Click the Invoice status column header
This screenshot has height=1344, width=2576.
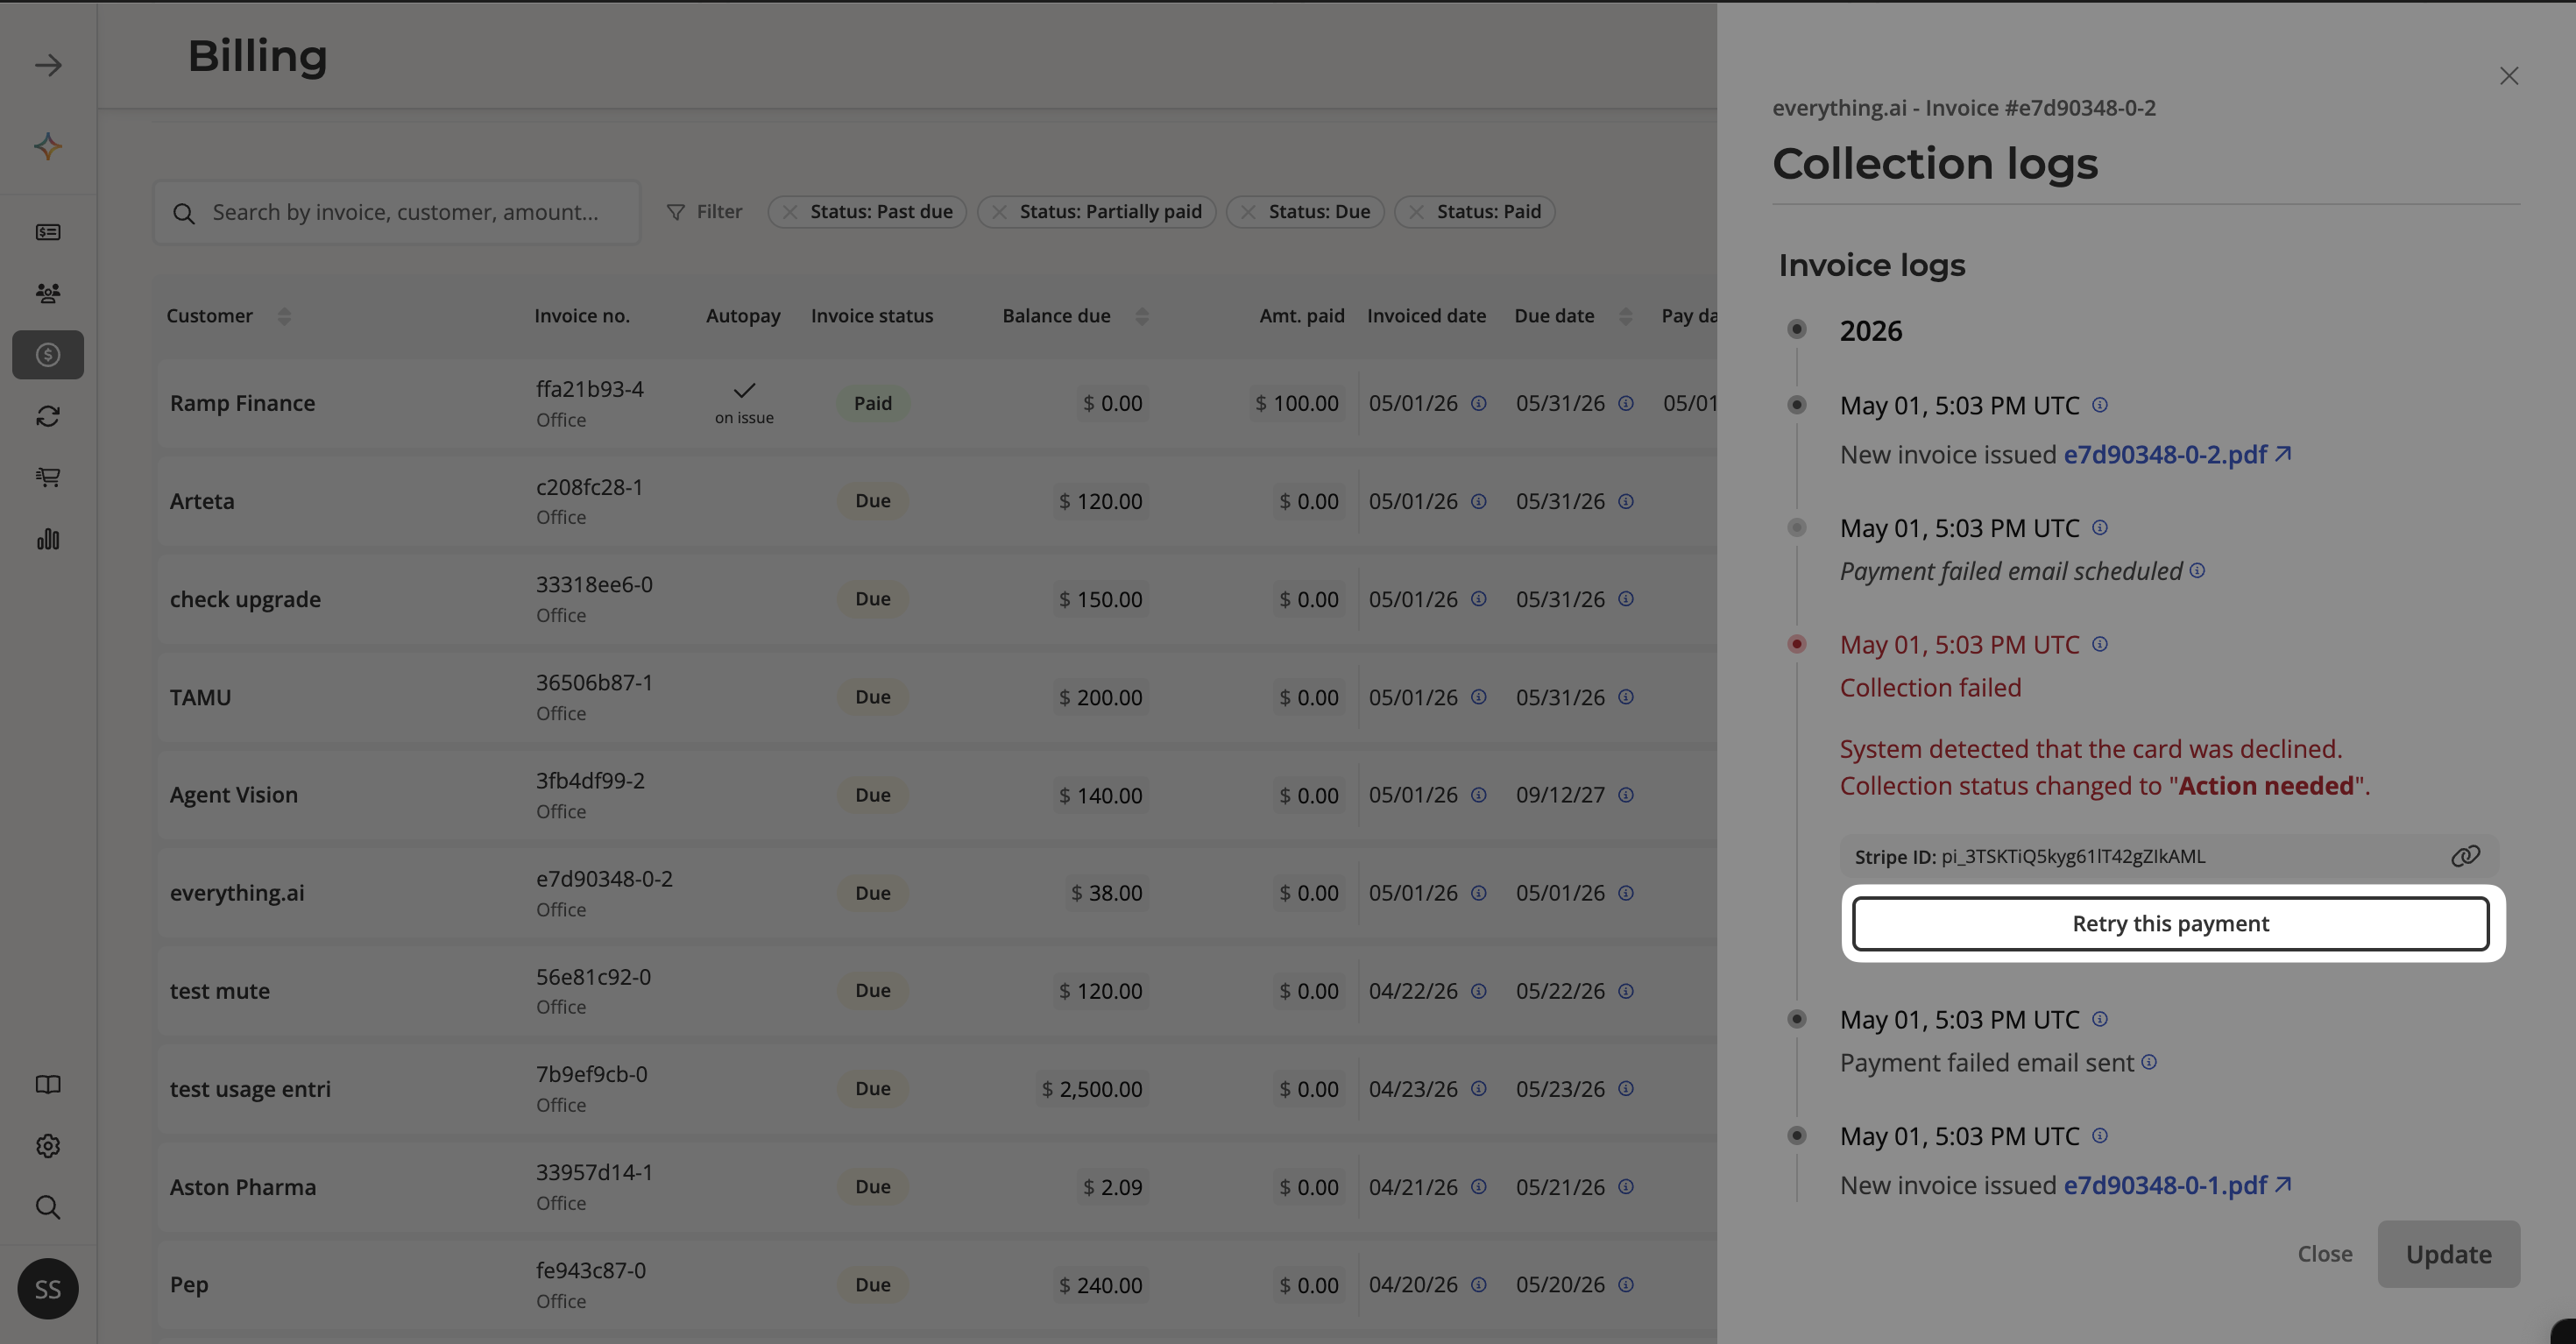[x=872, y=316]
